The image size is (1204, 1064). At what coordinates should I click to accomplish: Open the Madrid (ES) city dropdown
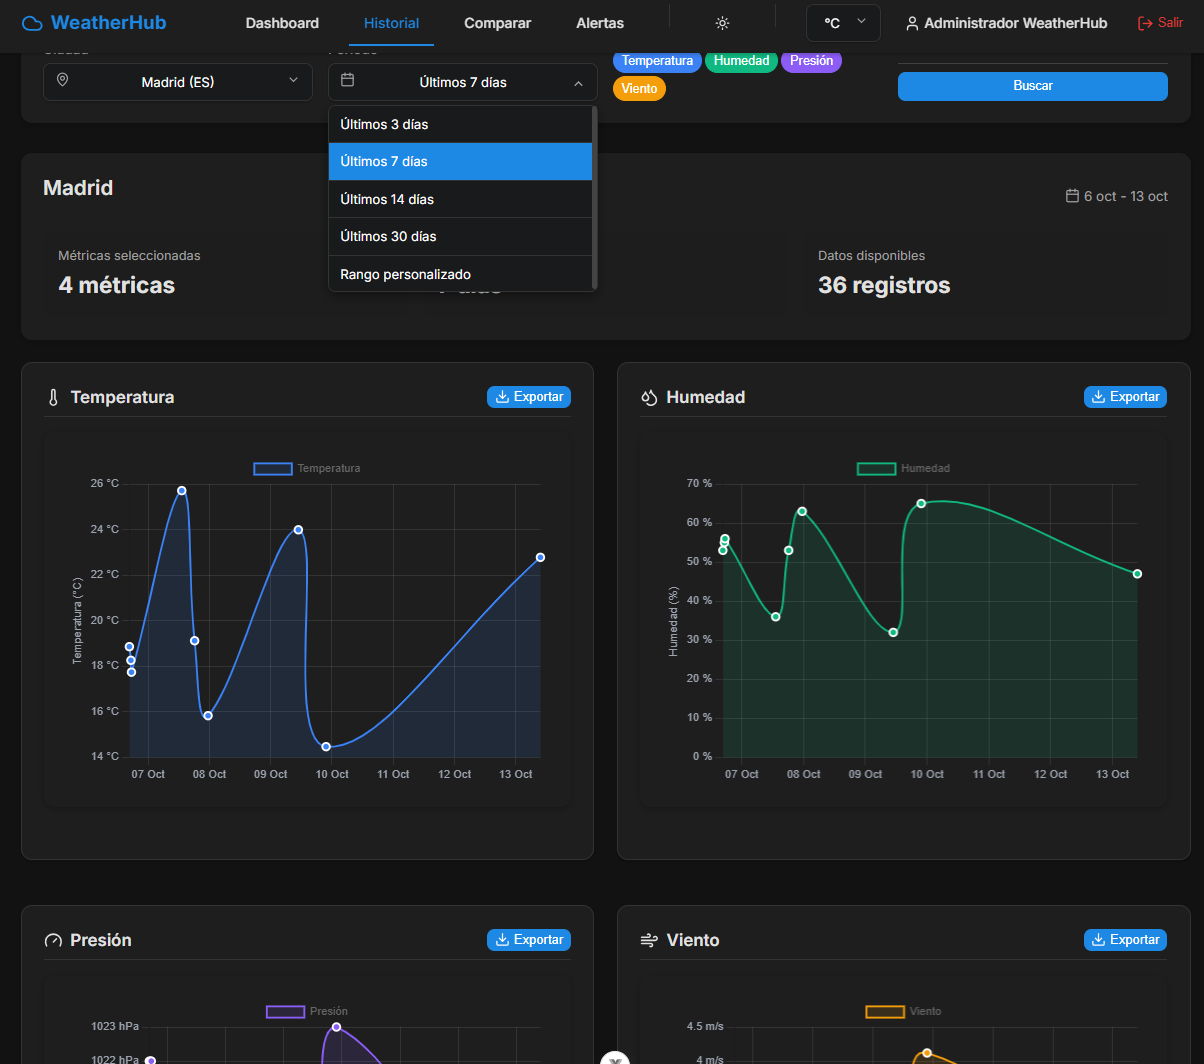point(177,82)
